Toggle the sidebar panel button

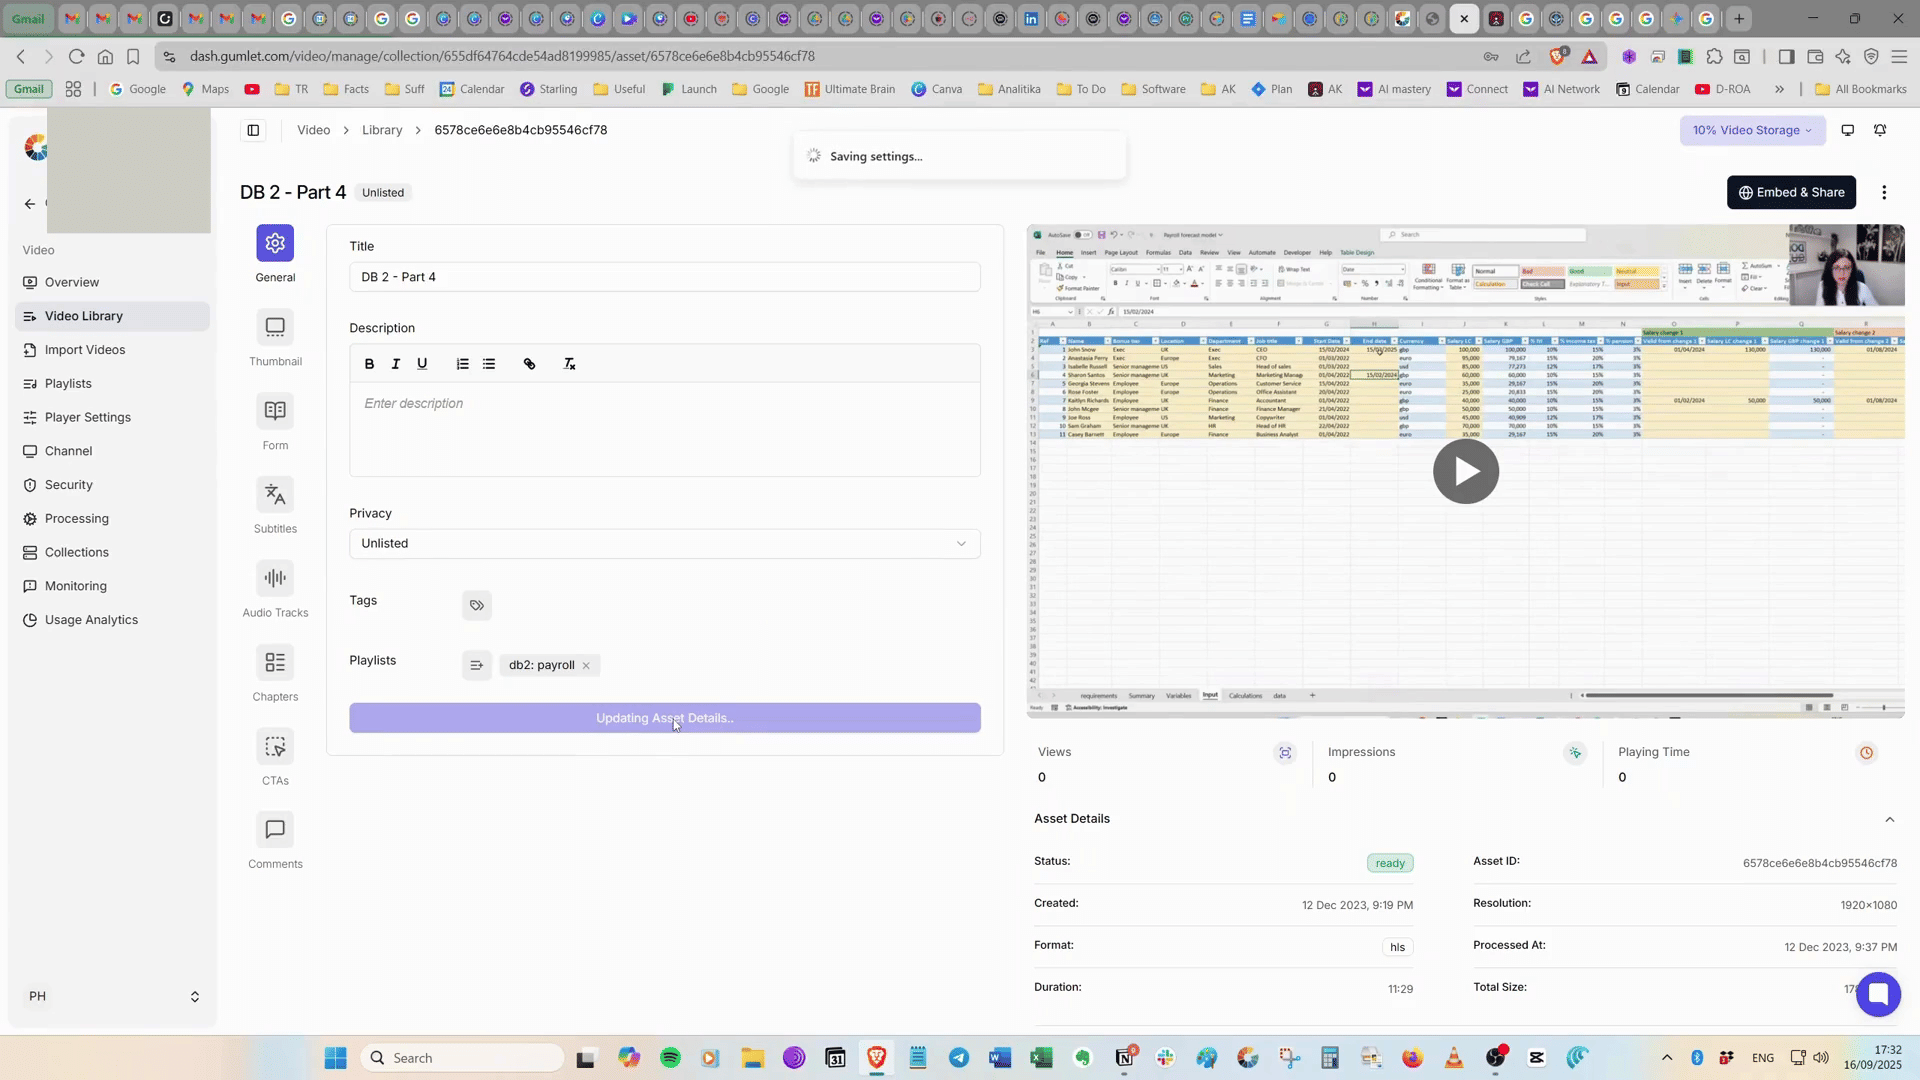click(x=253, y=130)
